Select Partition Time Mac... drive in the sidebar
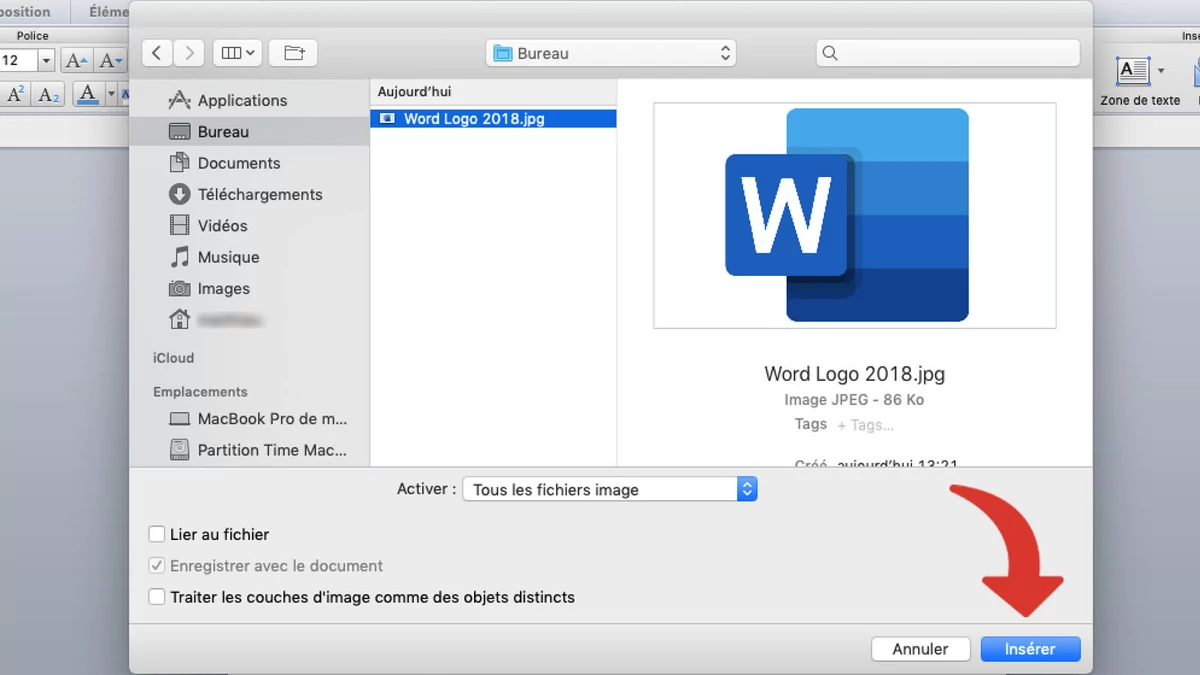 tap(250, 450)
